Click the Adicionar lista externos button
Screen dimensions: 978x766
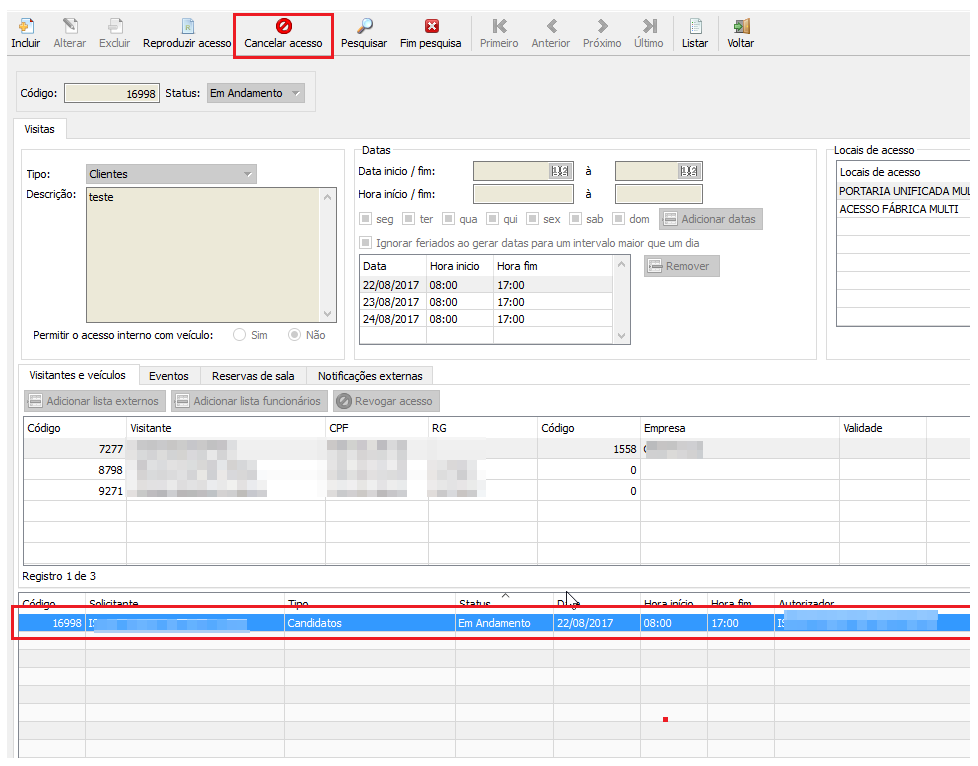tap(93, 401)
